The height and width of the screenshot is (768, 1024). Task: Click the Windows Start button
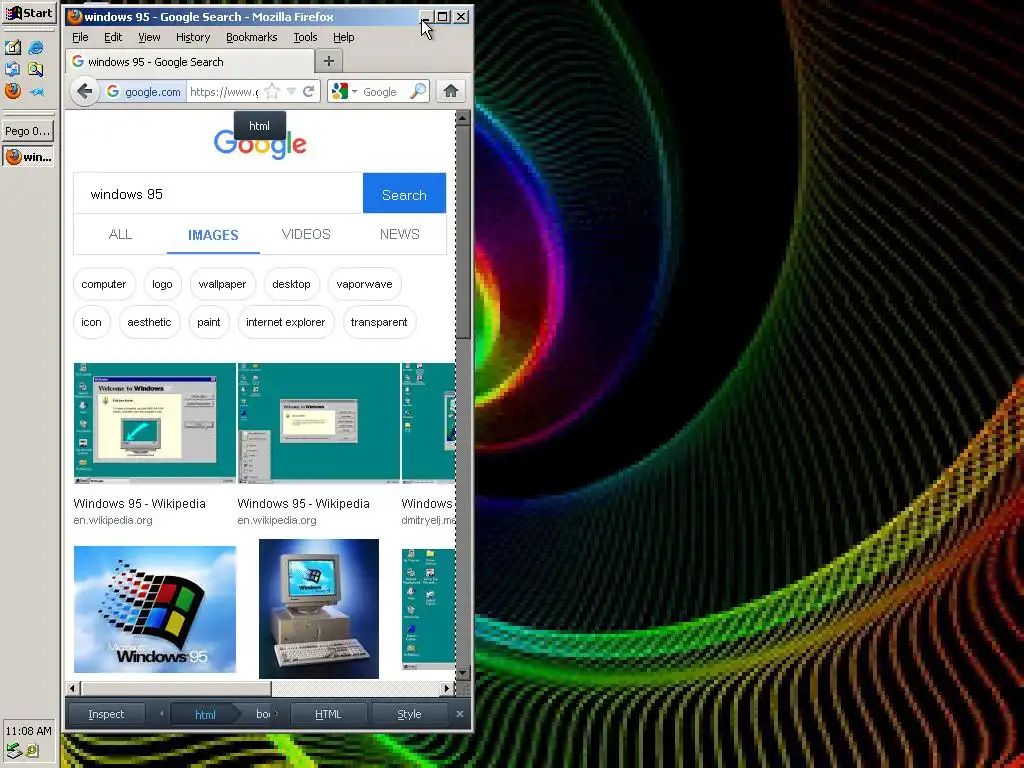[29, 13]
